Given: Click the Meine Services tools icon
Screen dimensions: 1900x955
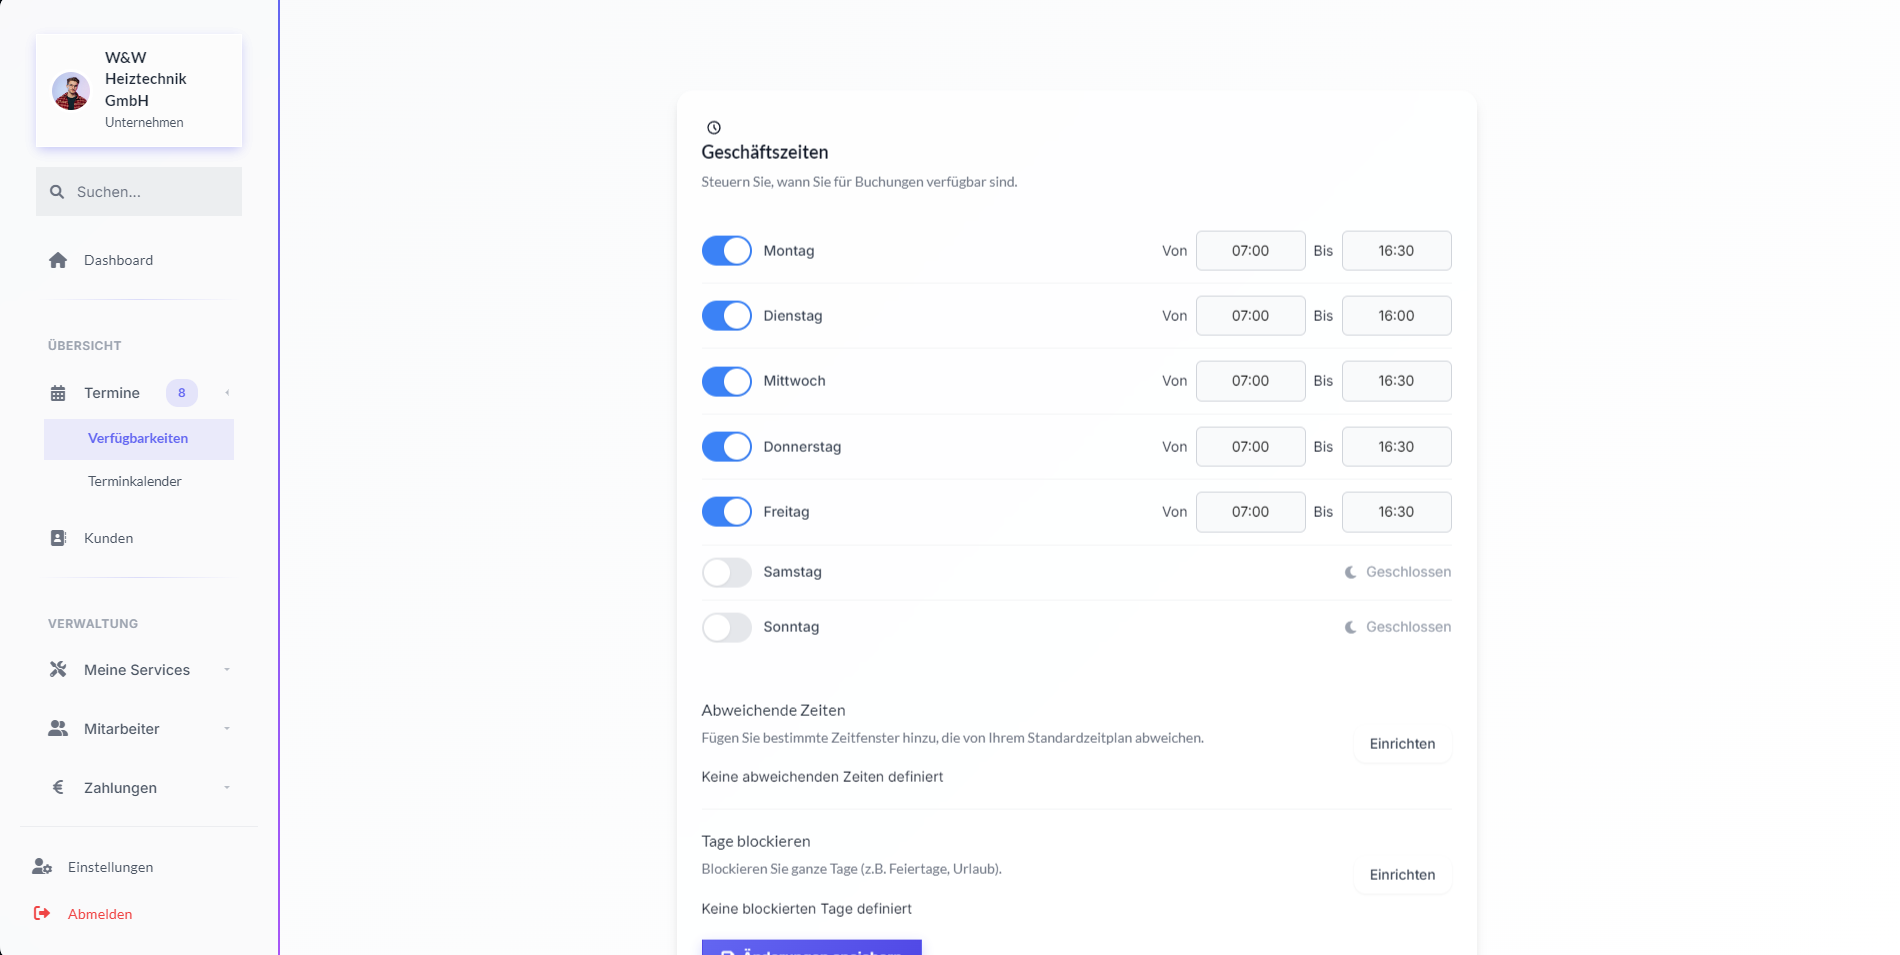Looking at the screenshot, I should point(58,670).
